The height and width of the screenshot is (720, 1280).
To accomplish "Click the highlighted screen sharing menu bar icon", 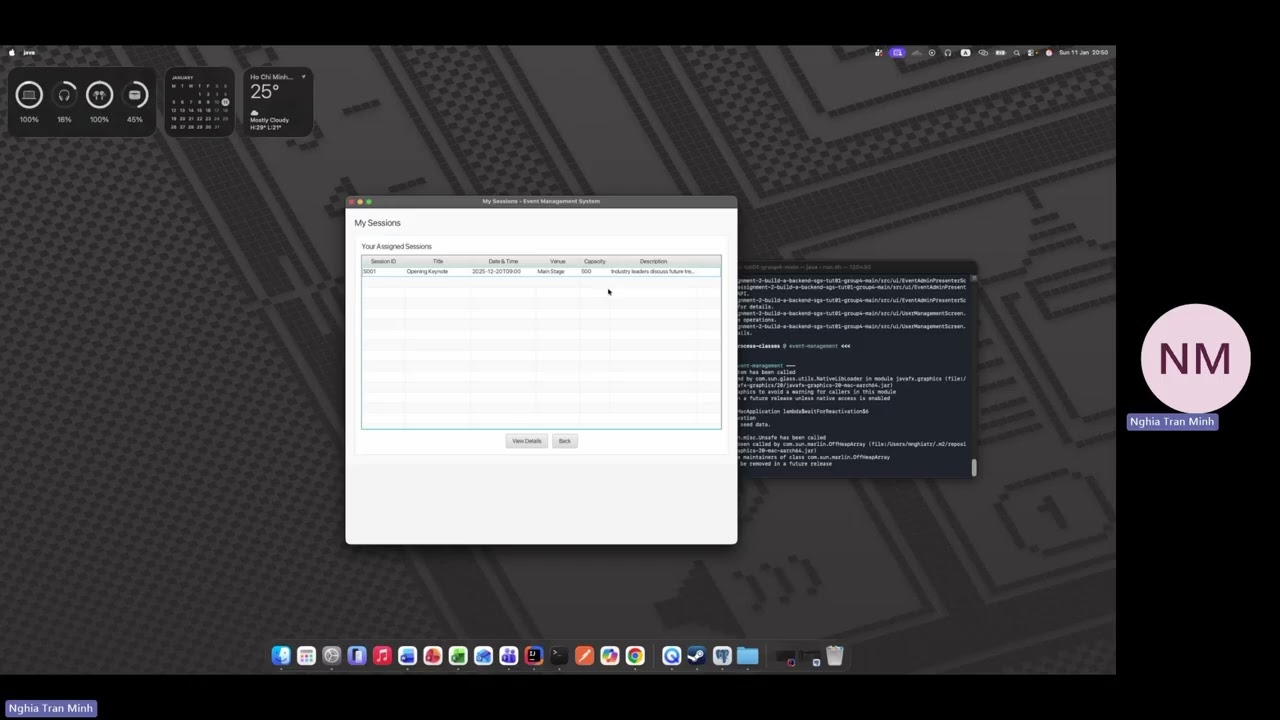I will [897, 52].
